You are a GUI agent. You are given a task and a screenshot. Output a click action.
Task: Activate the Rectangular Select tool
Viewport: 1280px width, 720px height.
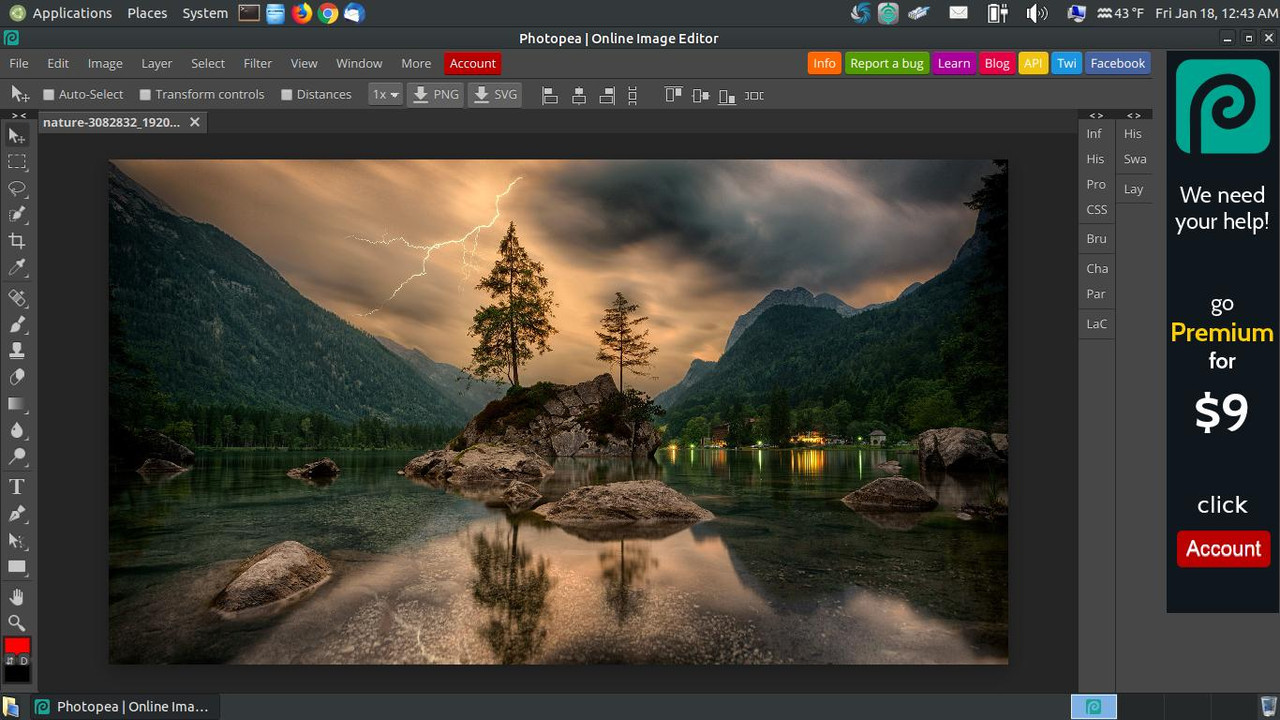point(16,162)
